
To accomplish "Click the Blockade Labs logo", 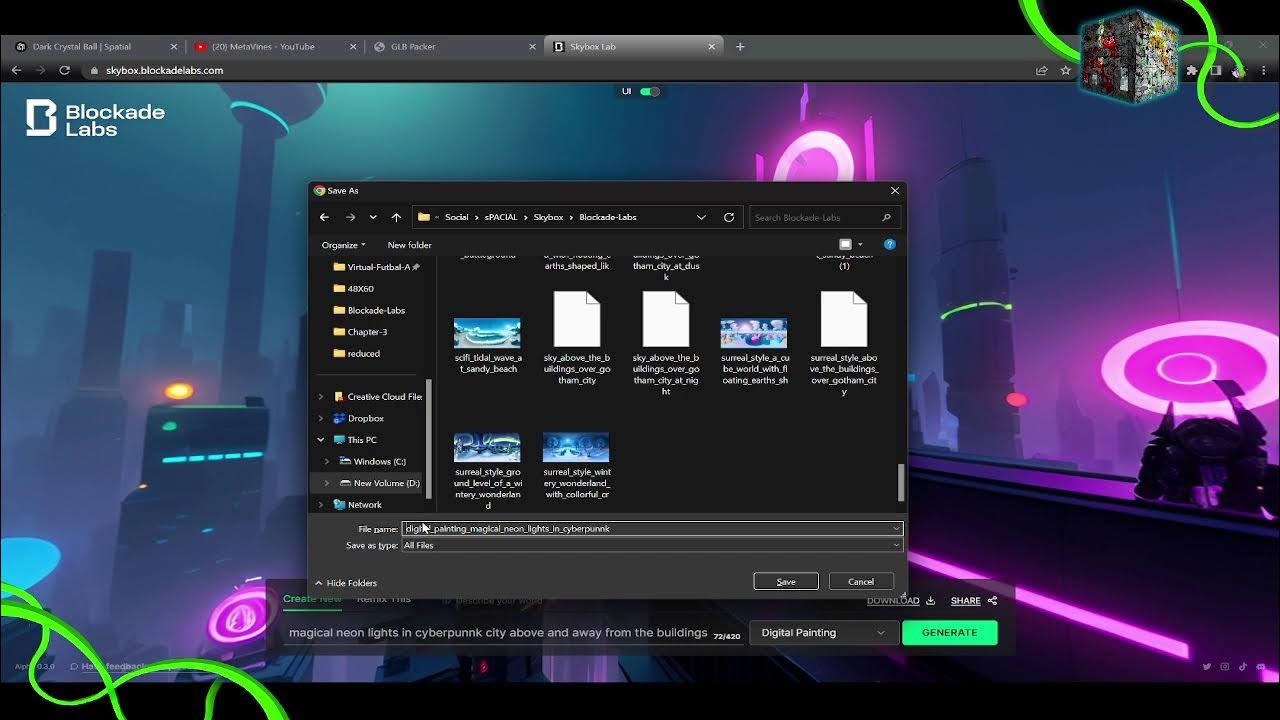I will (x=95, y=118).
